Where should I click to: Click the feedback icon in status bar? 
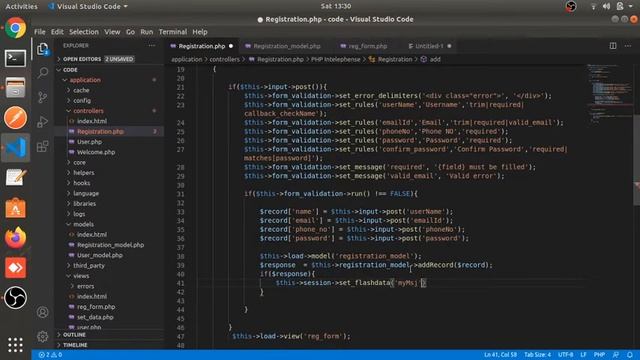tap(616, 355)
